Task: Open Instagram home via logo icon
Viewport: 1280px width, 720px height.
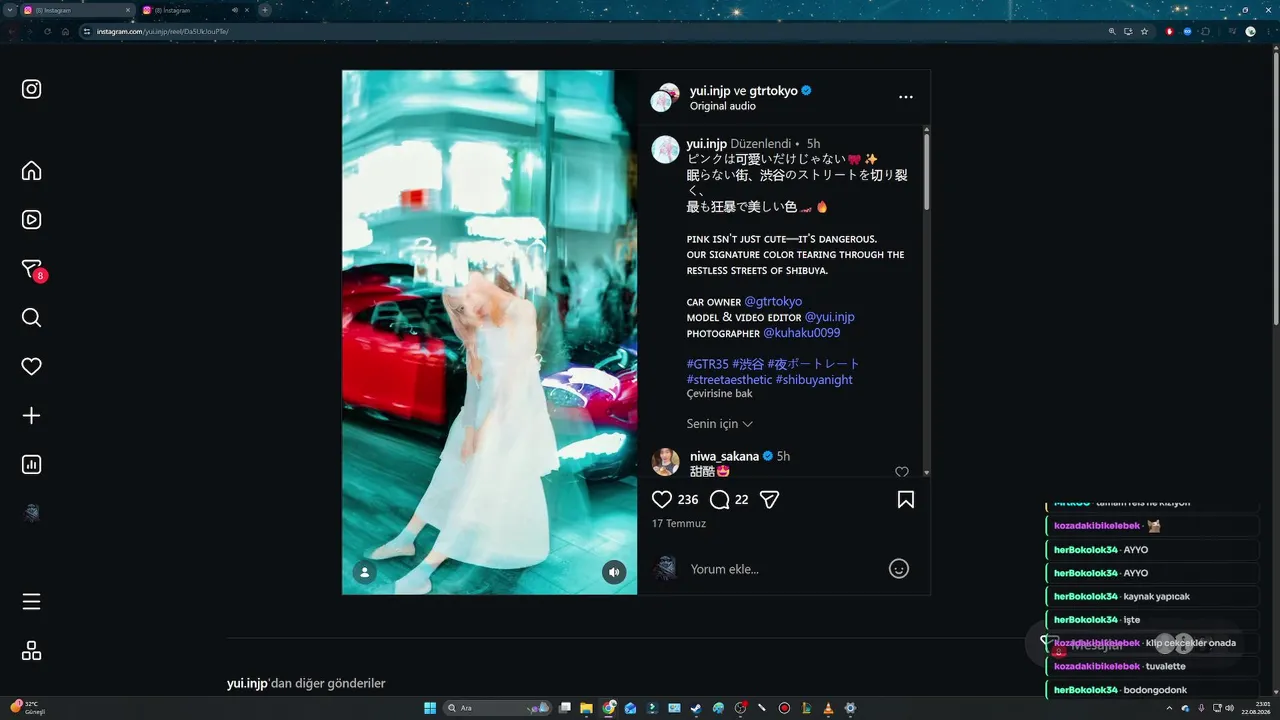Action: (31, 89)
